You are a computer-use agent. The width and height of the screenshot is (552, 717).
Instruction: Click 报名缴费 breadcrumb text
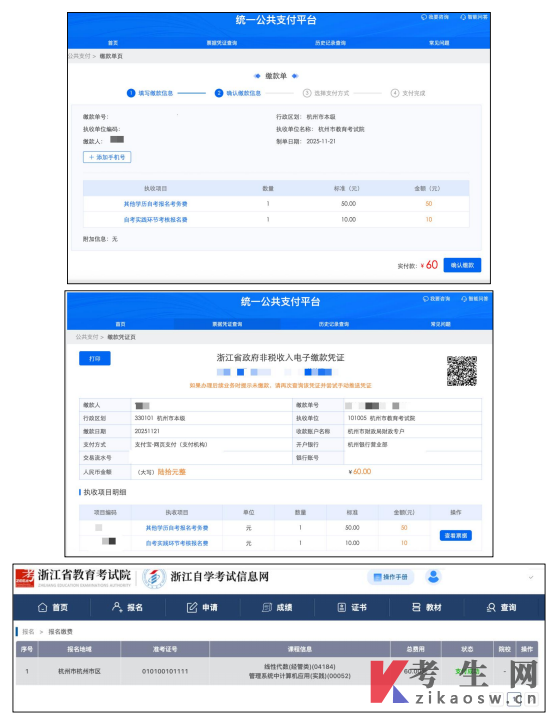(x=60, y=631)
